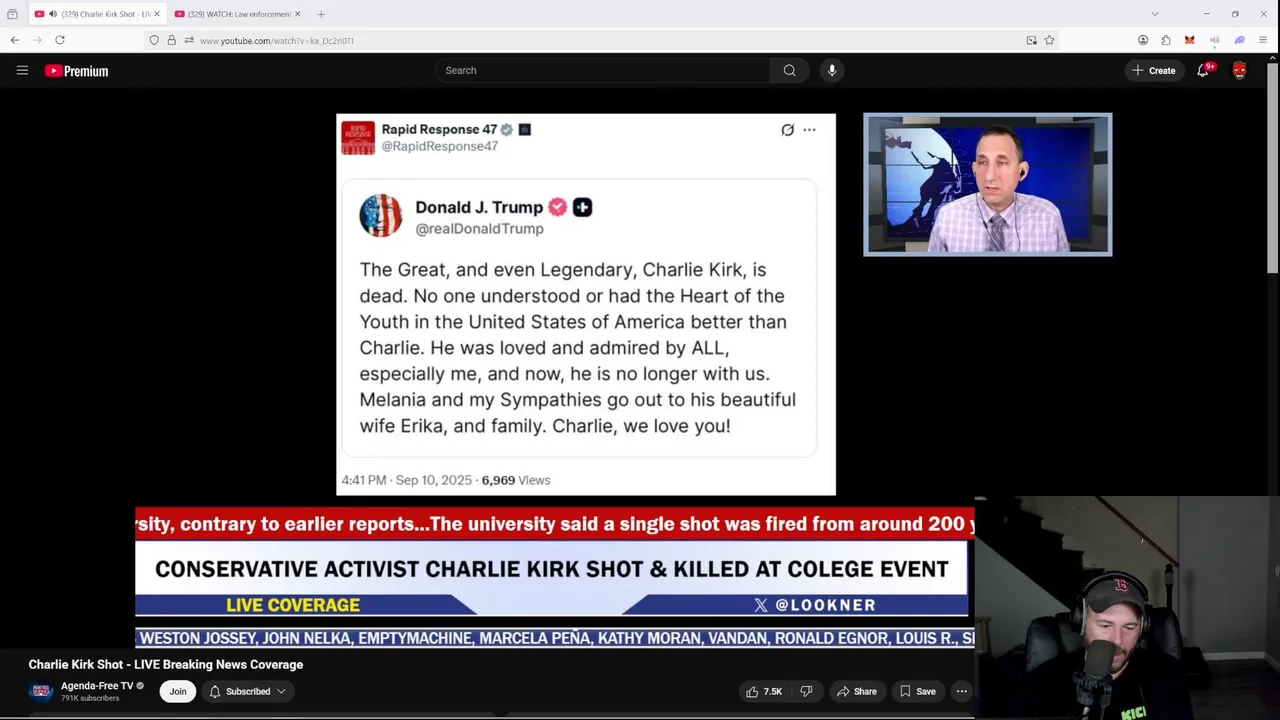Viewport: 1280px width, 720px height.
Task: Open the Agenda-Free TV channel name link
Action: point(97,686)
